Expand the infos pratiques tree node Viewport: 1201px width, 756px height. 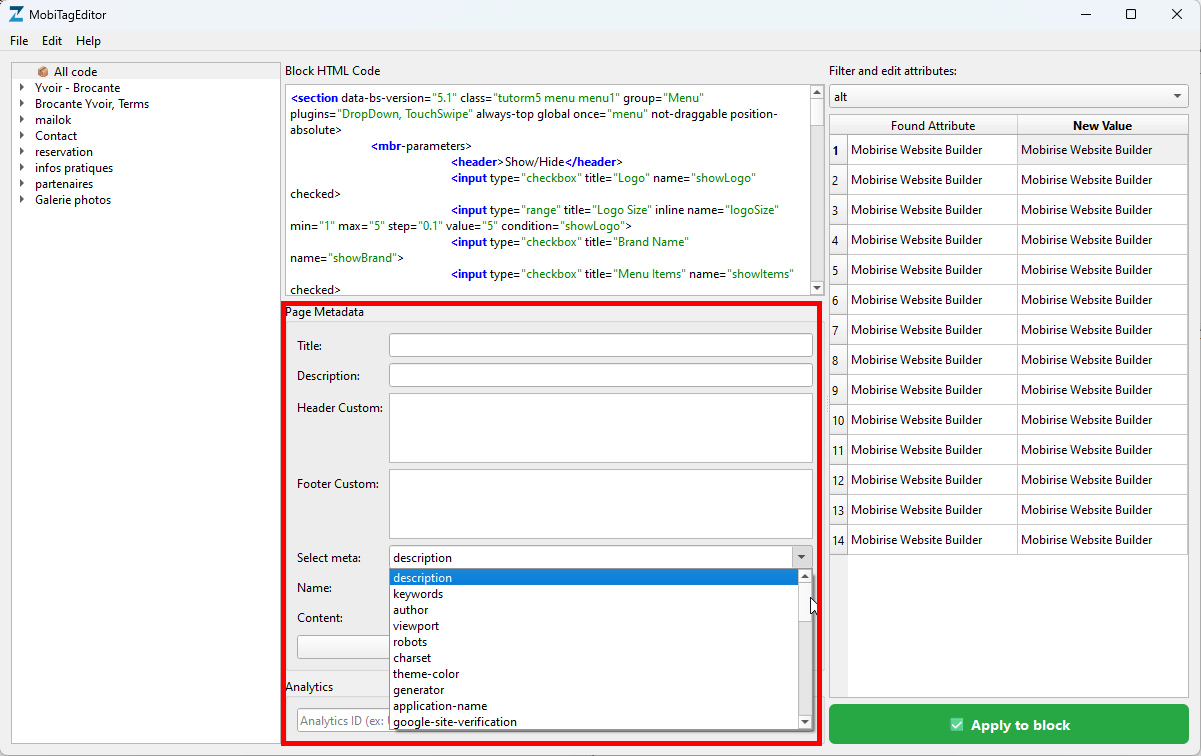(22, 168)
